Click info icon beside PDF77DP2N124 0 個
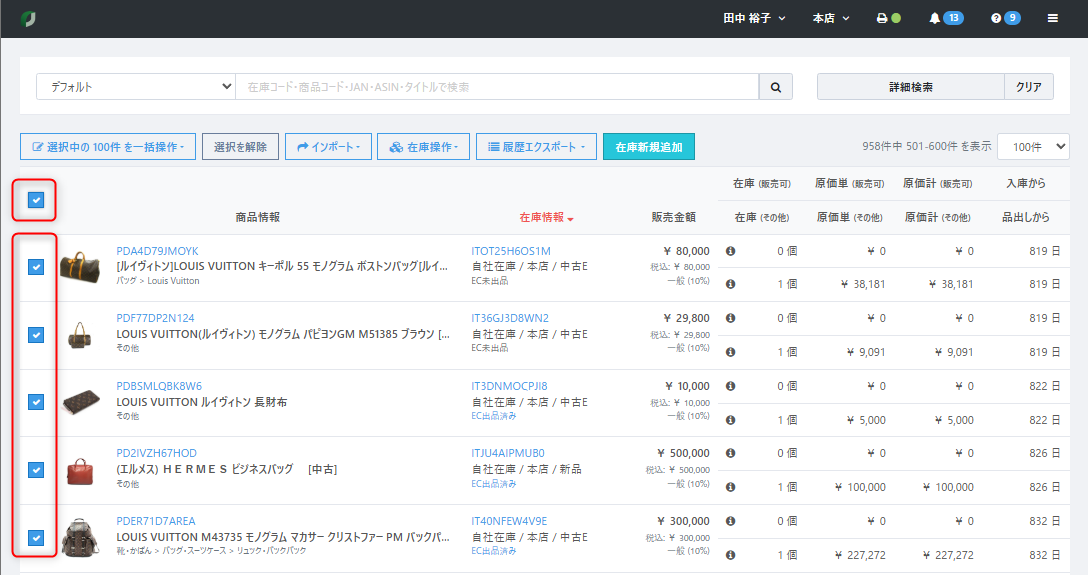 coord(730,318)
